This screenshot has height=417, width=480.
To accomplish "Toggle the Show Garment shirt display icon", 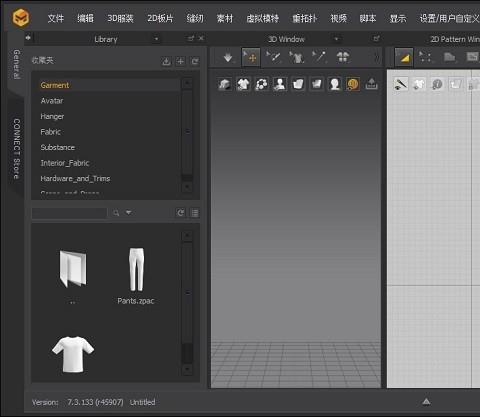I will coord(243,84).
